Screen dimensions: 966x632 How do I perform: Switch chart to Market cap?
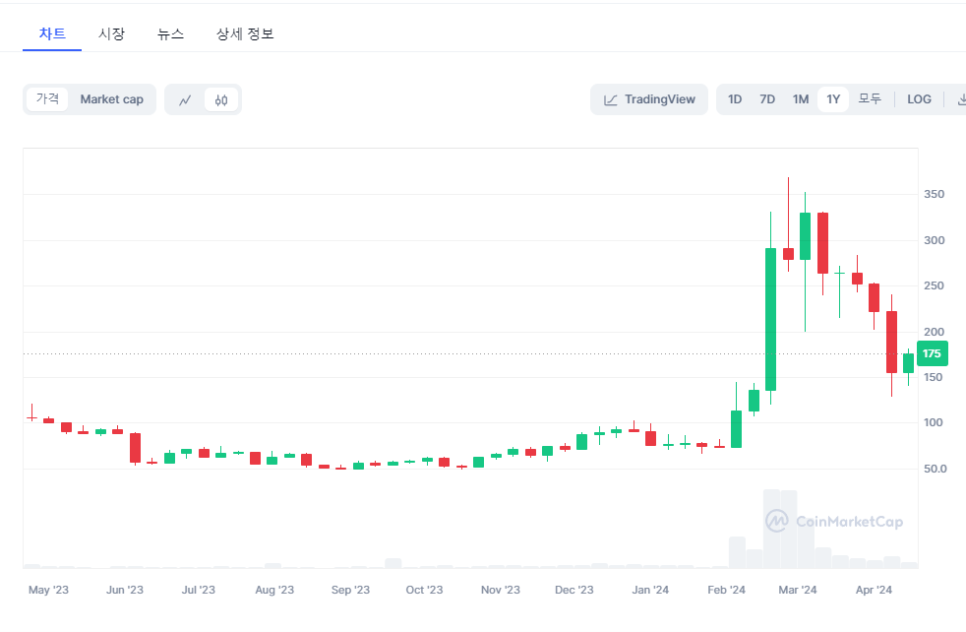point(112,99)
